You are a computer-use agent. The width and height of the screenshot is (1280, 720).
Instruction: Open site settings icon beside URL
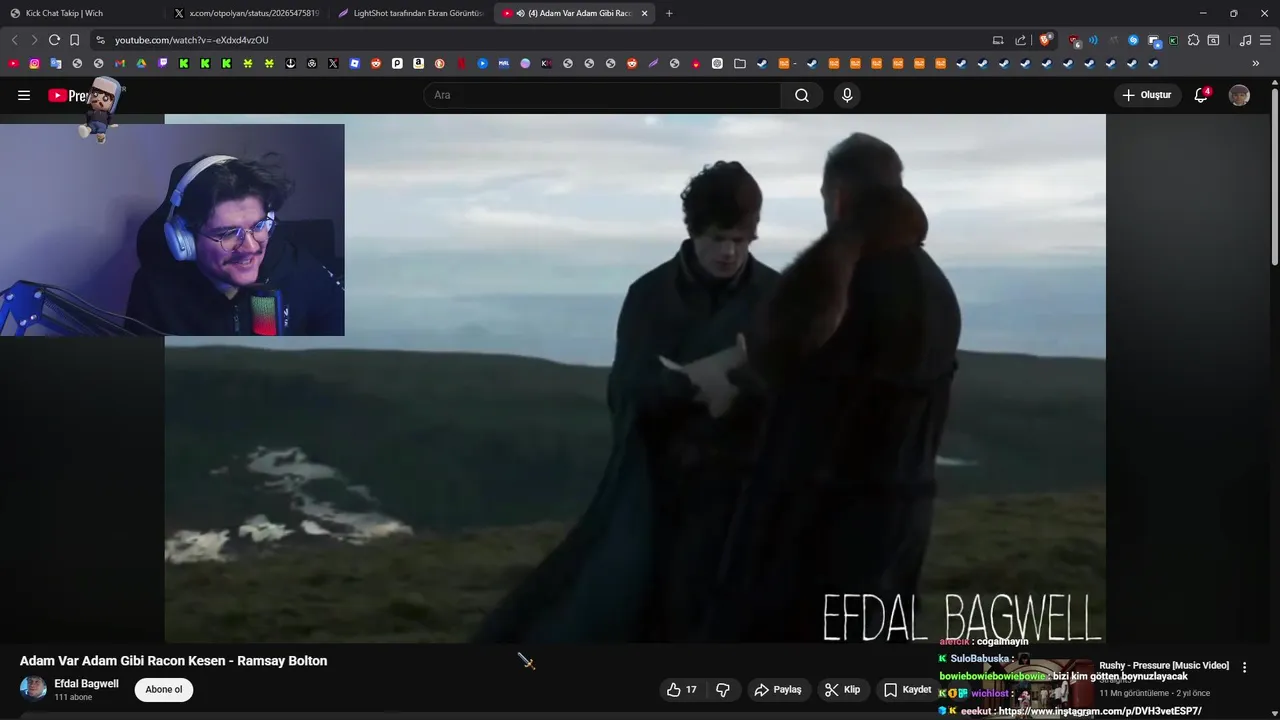(x=100, y=40)
